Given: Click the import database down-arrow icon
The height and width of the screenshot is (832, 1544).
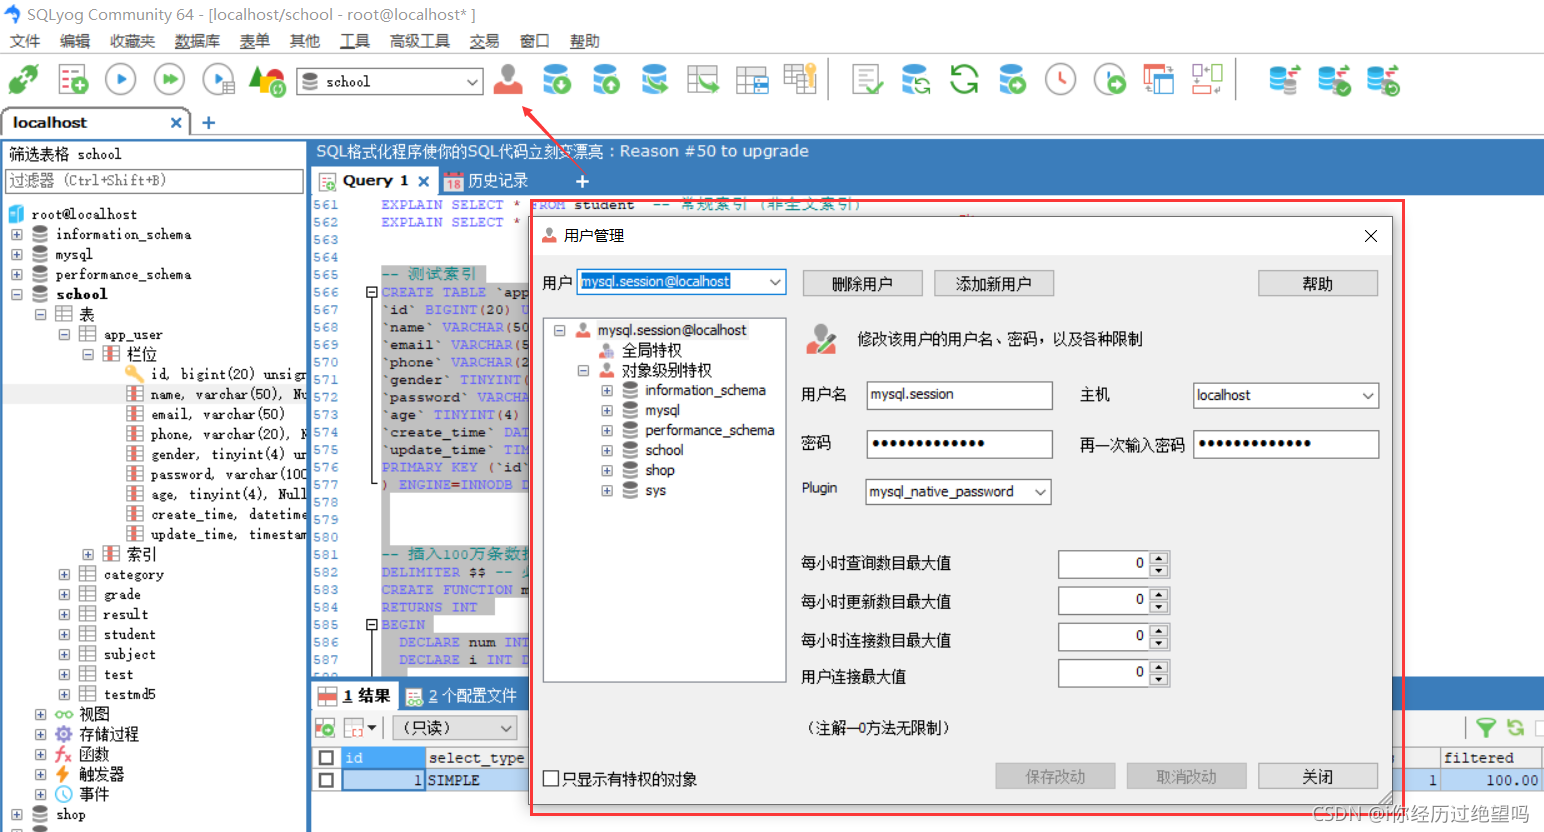Looking at the screenshot, I should coord(556,79).
